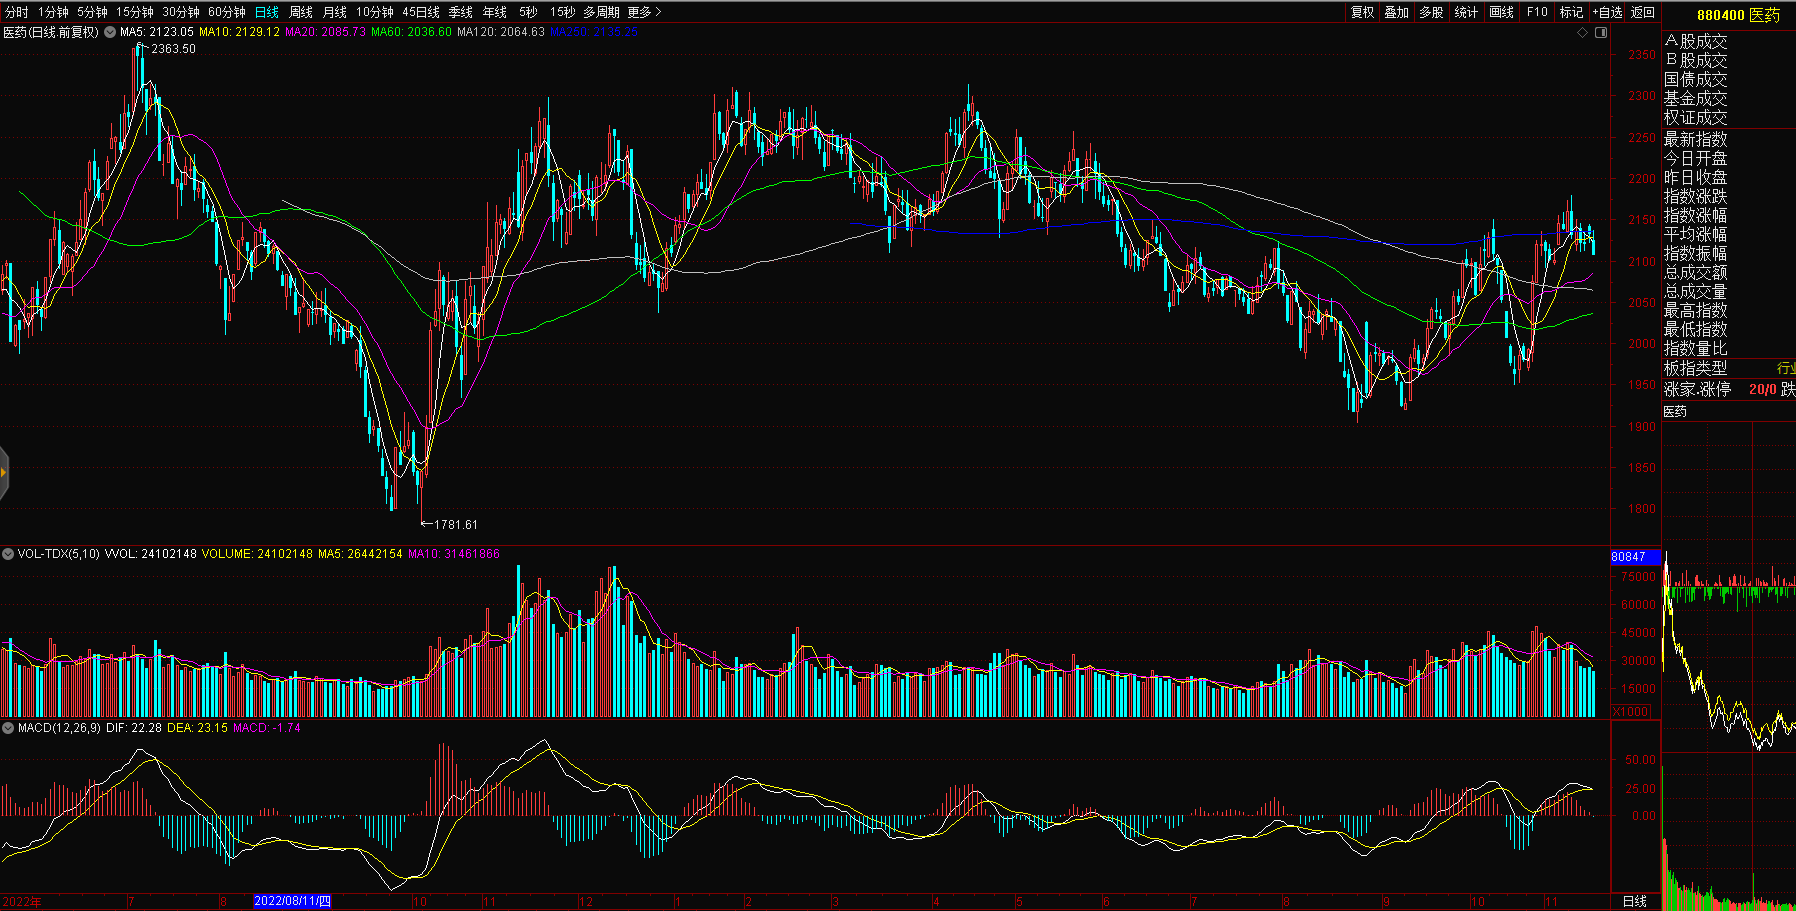The height and width of the screenshot is (911, 1796).
Task: Click the 80847 blue volume value box
Action: coord(1635,556)
